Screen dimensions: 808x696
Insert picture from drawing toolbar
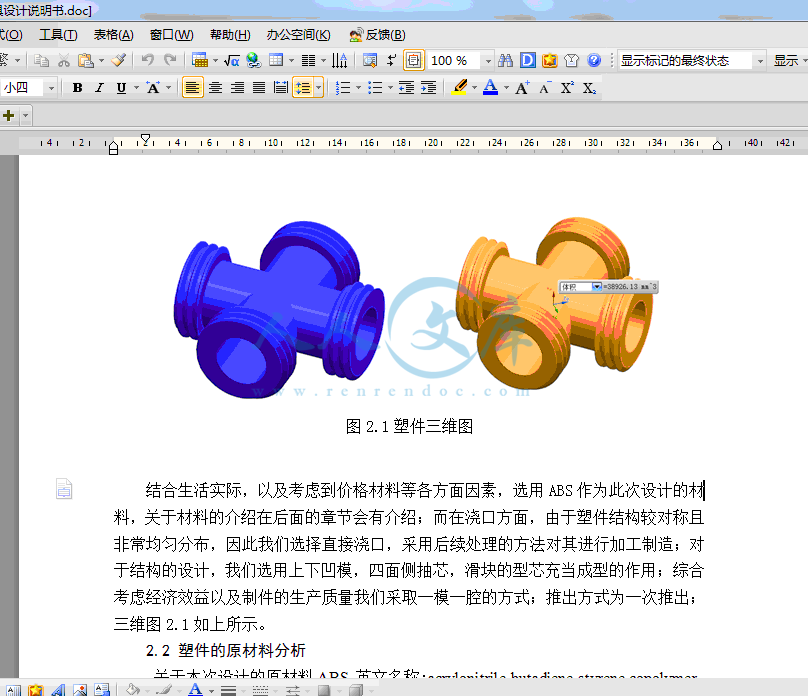[80, 690]
